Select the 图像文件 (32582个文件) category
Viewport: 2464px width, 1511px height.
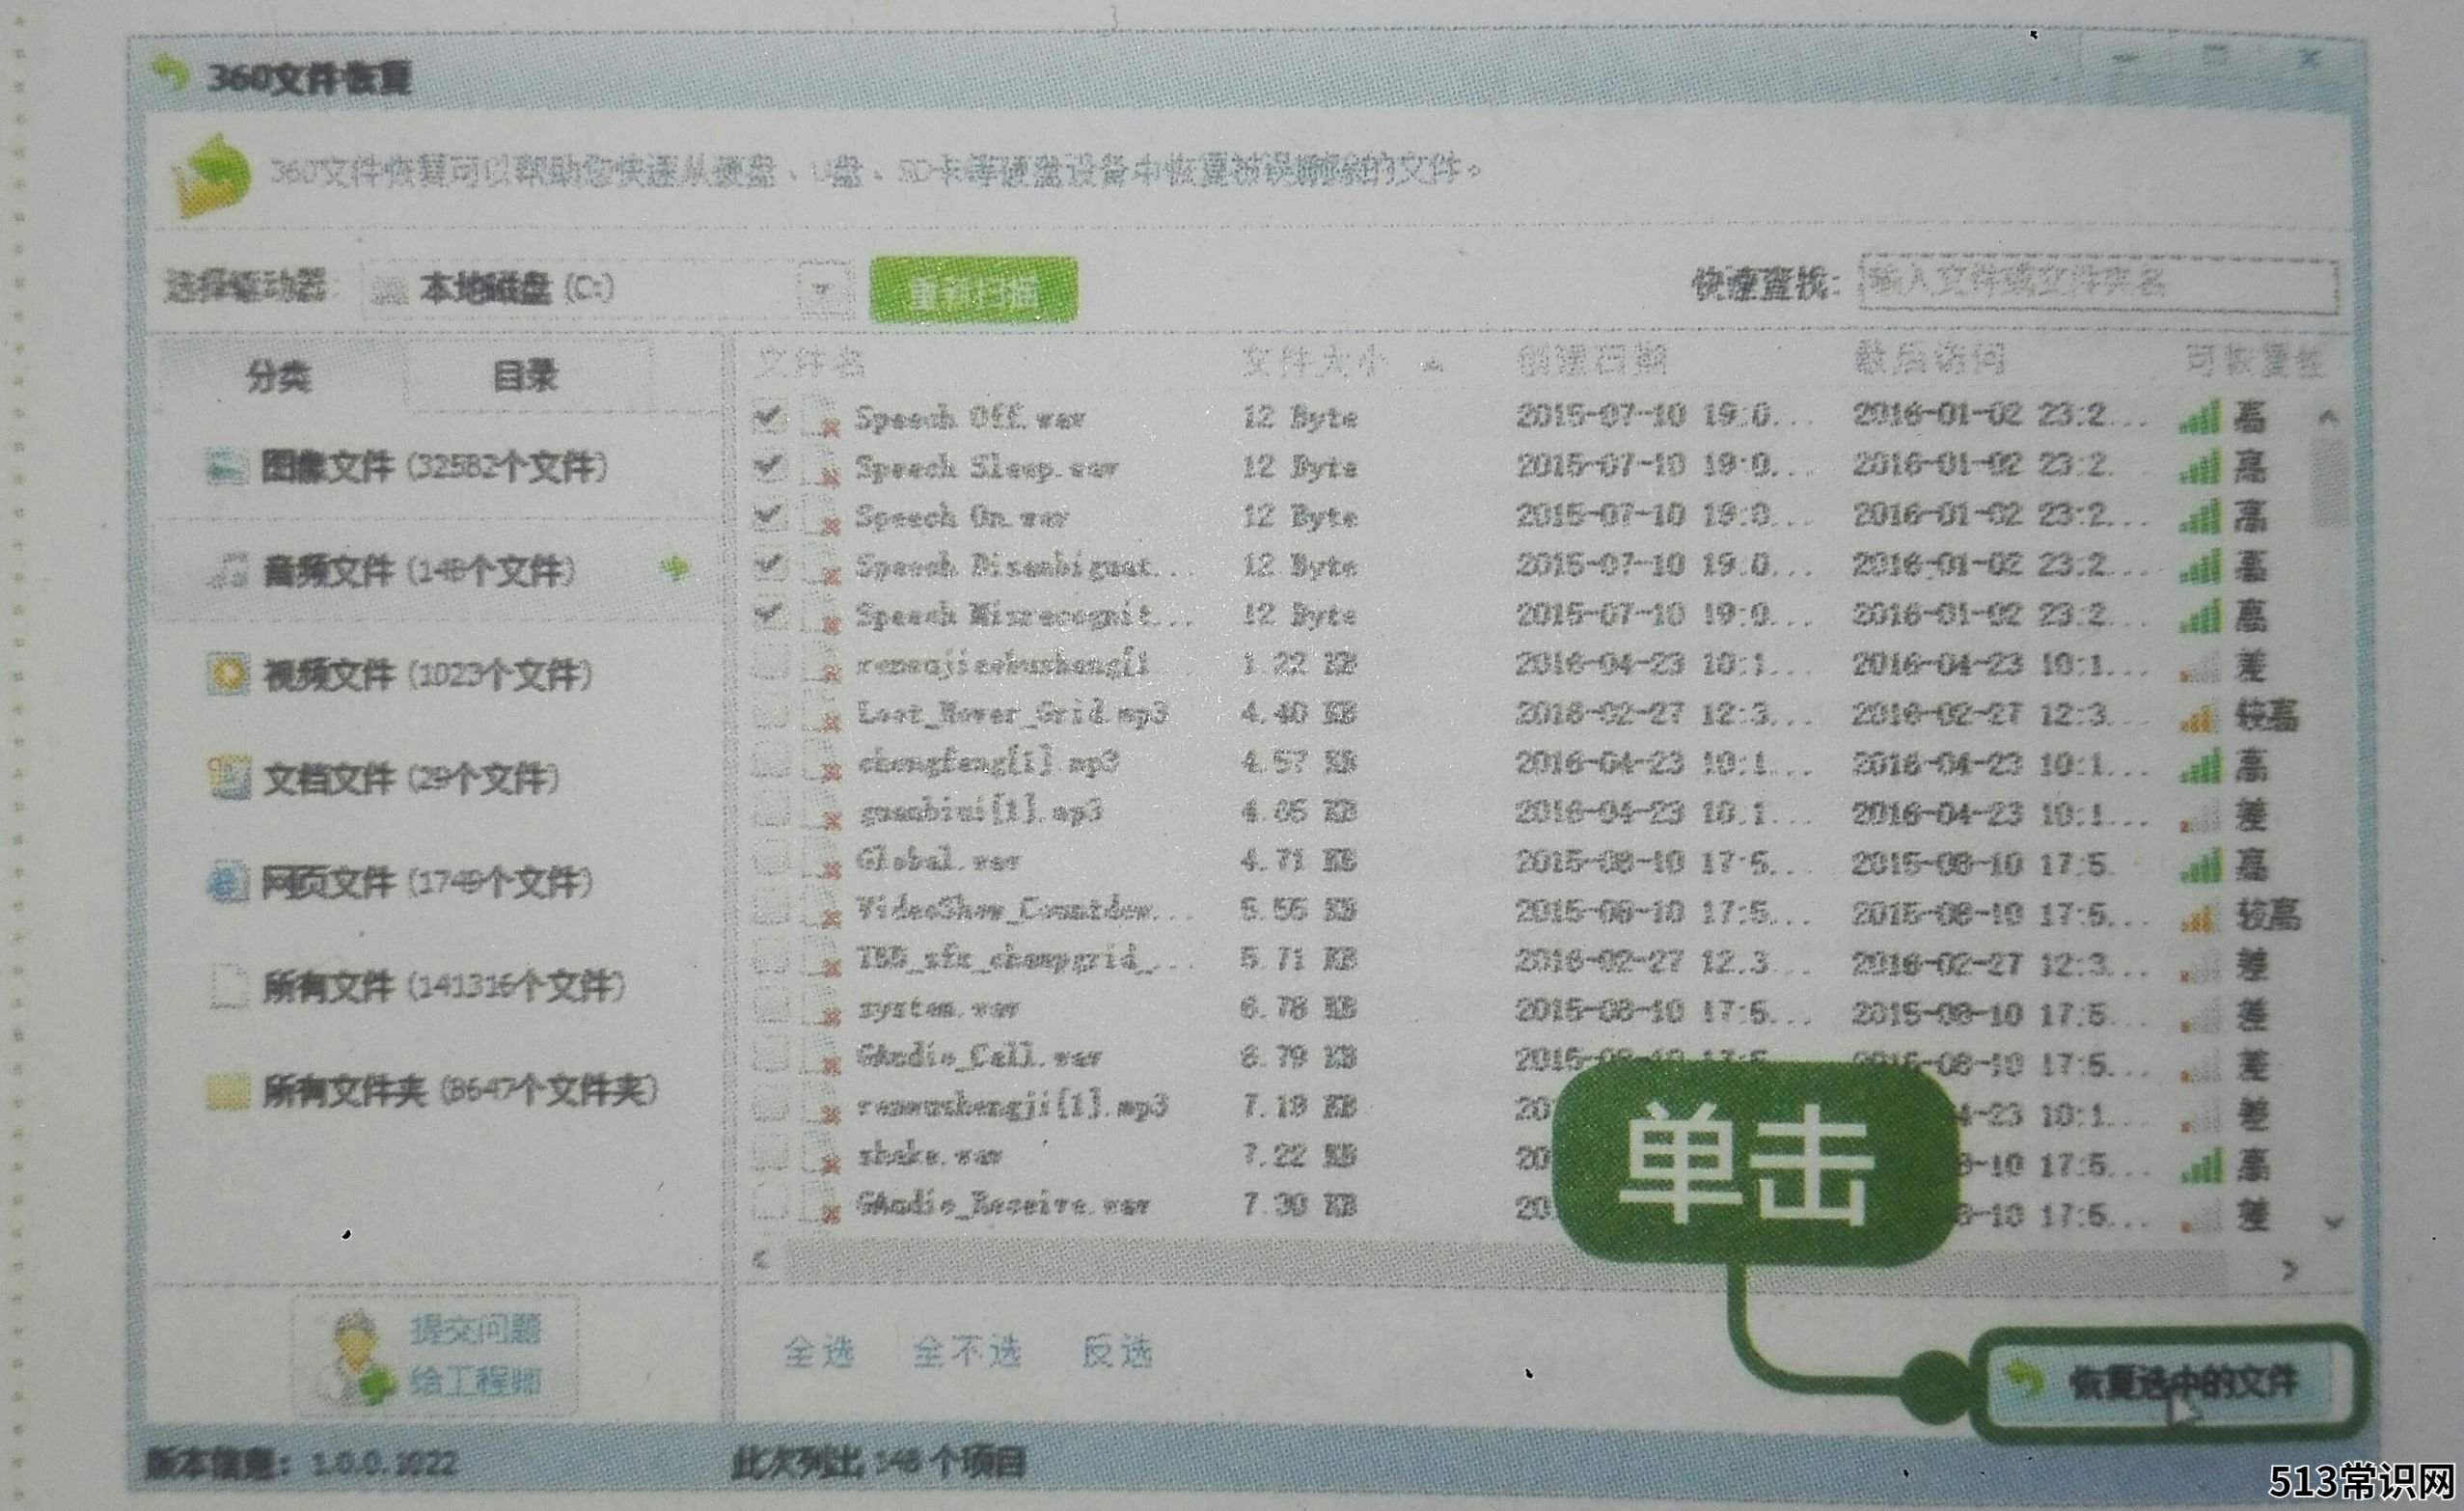(x=436, y=466)
